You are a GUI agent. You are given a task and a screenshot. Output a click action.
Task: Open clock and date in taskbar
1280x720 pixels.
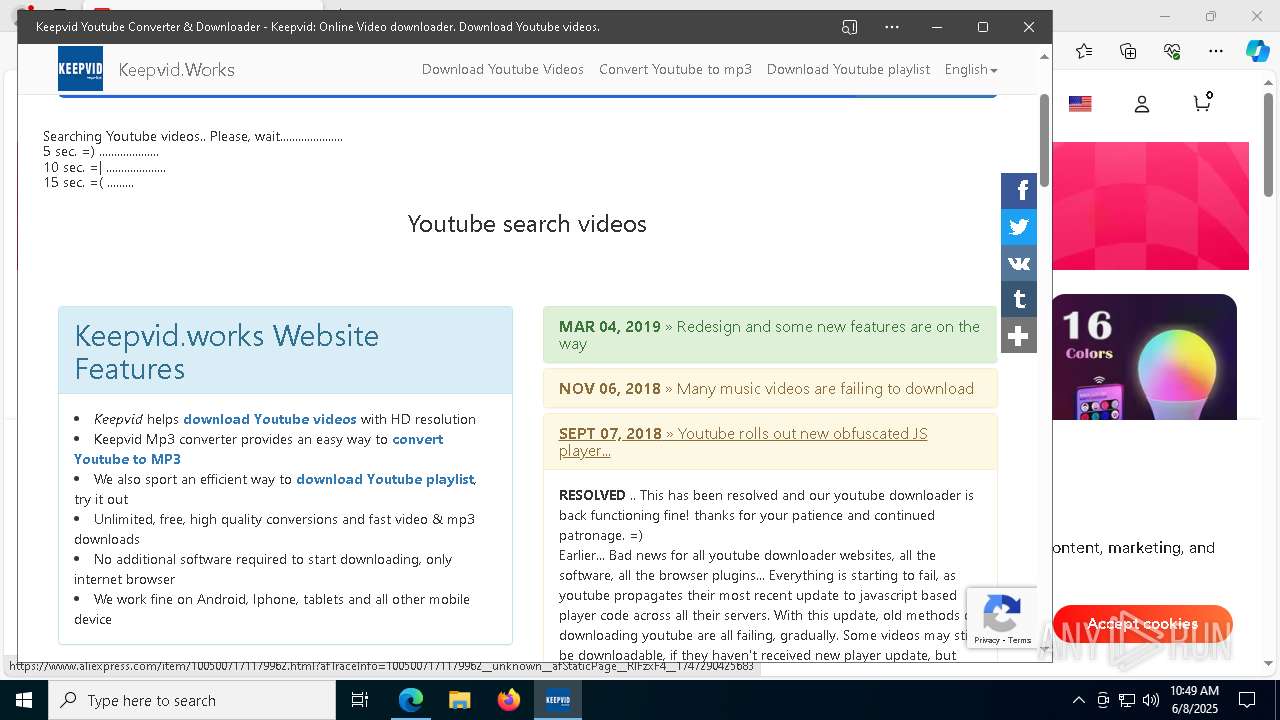pyautogui.click(x=1194, y=700)
